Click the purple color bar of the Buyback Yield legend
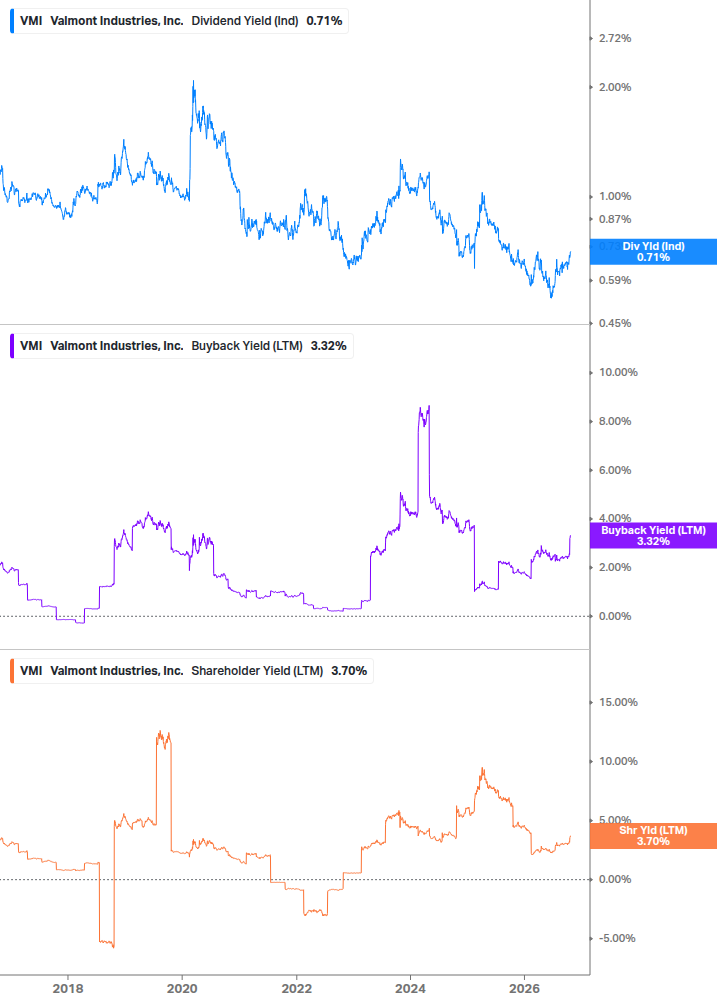Image resolution: width=717 pixels, height=1005 pixels. coord(12,346)
